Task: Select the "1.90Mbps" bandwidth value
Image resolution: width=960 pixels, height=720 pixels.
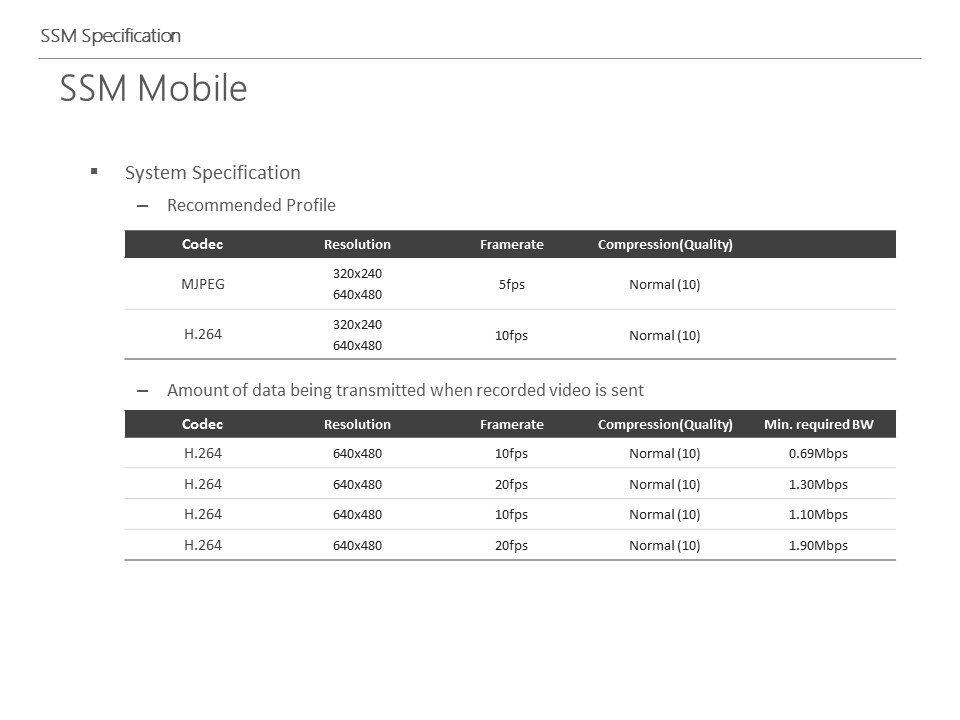Action: point(819,545)
